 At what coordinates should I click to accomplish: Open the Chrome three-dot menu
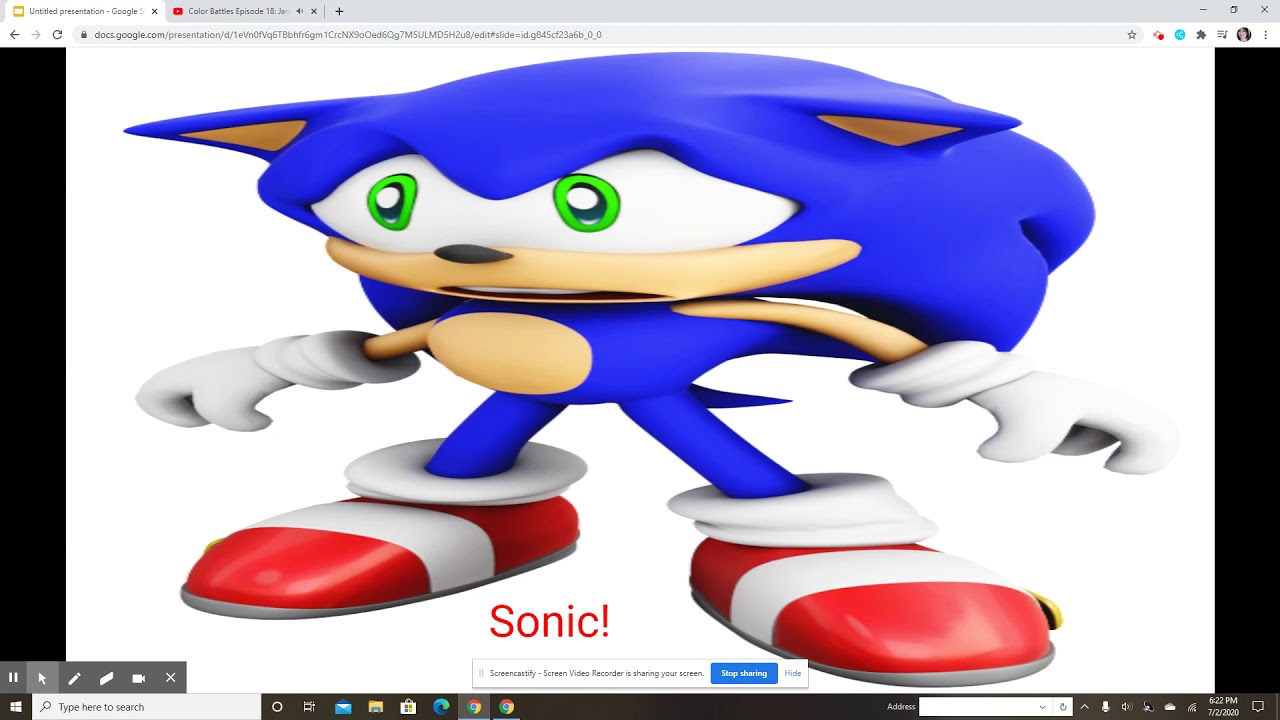[1265, 35]
